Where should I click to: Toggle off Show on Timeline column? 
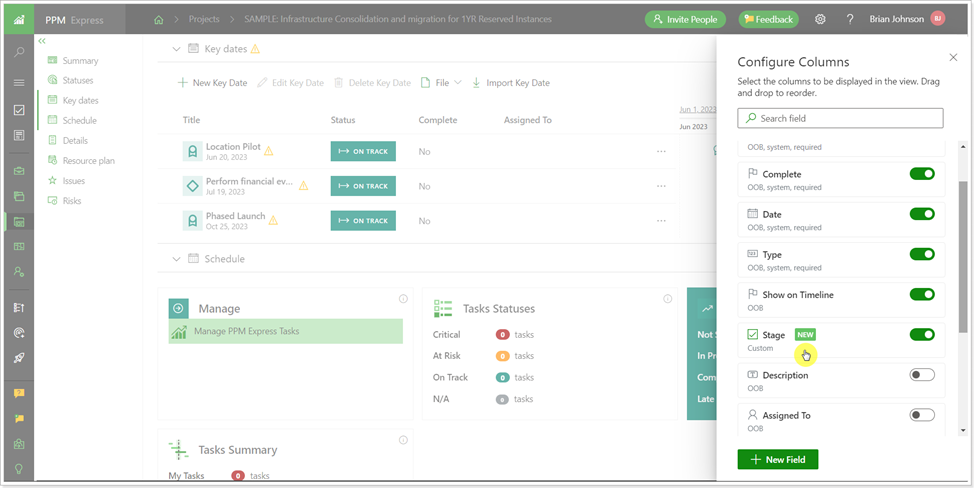(922, 294)
